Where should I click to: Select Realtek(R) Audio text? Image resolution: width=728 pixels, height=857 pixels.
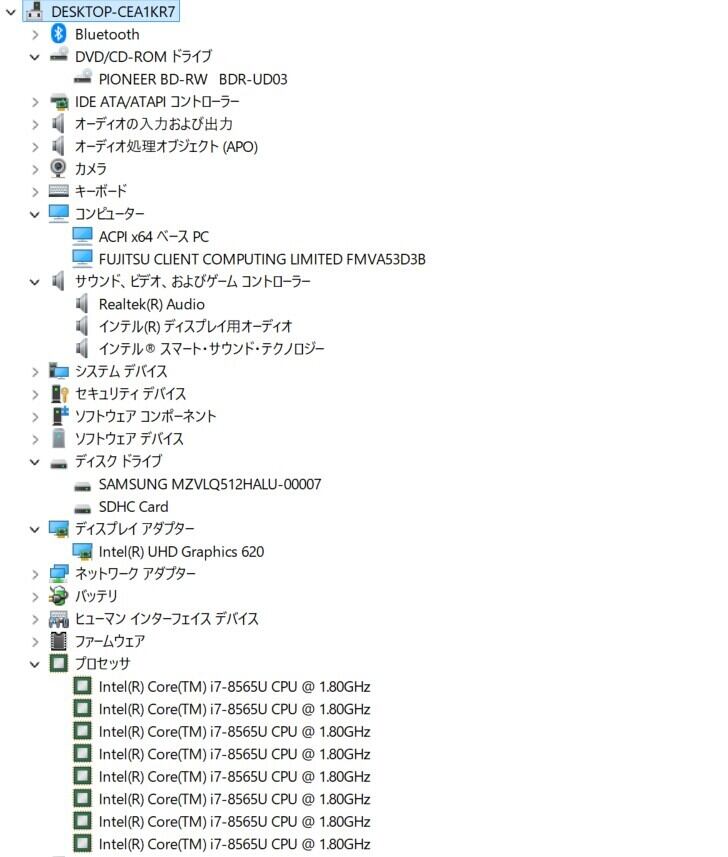tap(151, 304)
